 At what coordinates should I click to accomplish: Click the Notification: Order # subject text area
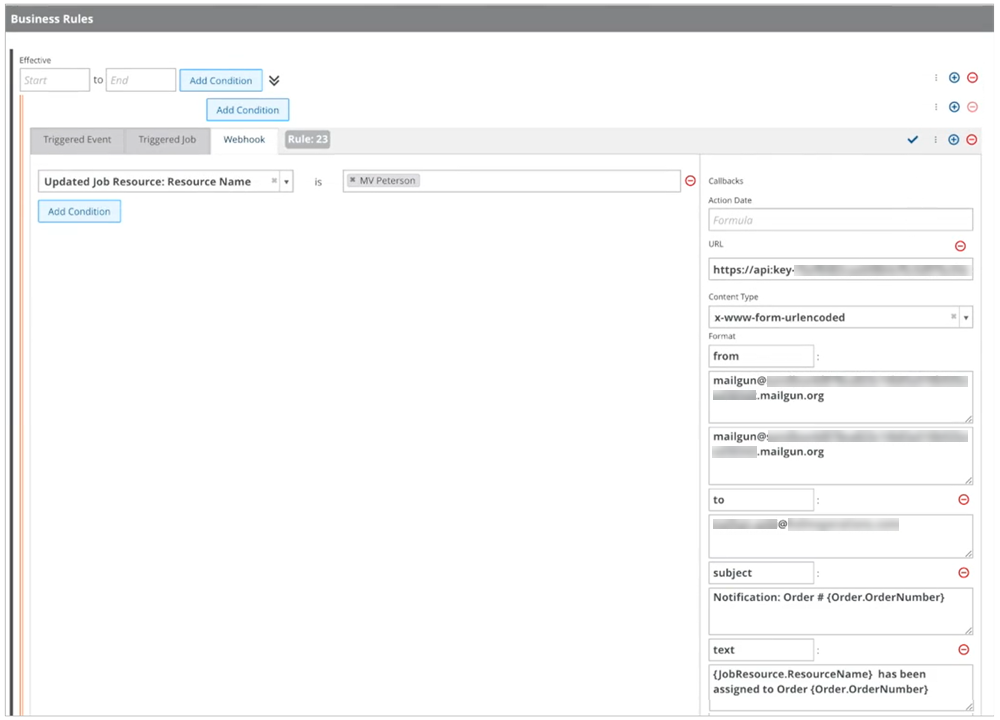tap(841, 611)
